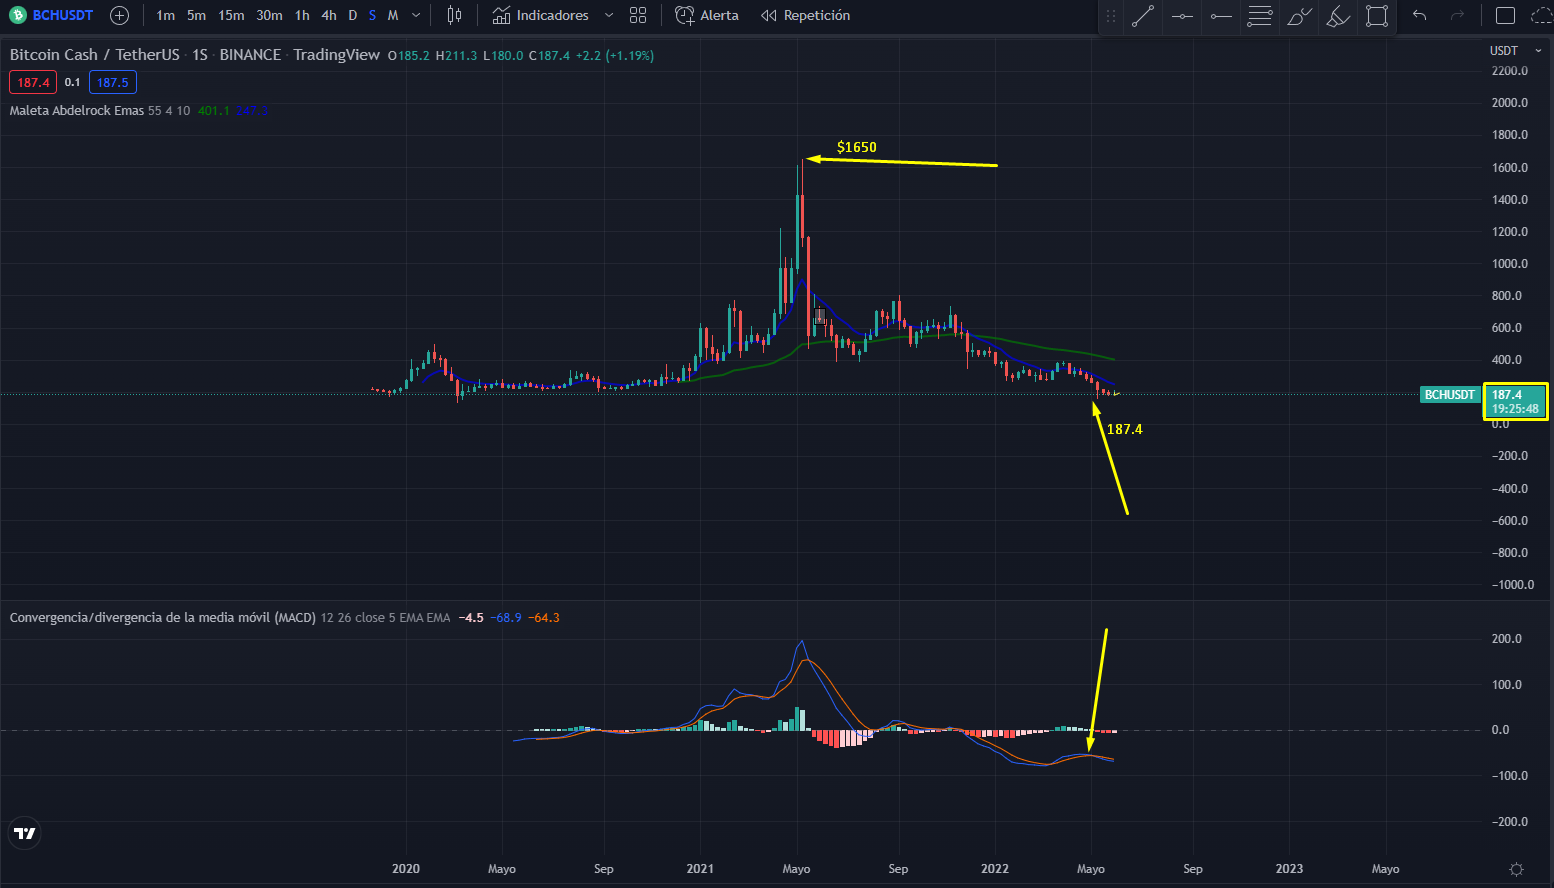Open the USDT currency dropdown
1554x888 pixels.
pyautogui.click(x=1515, y=50)
